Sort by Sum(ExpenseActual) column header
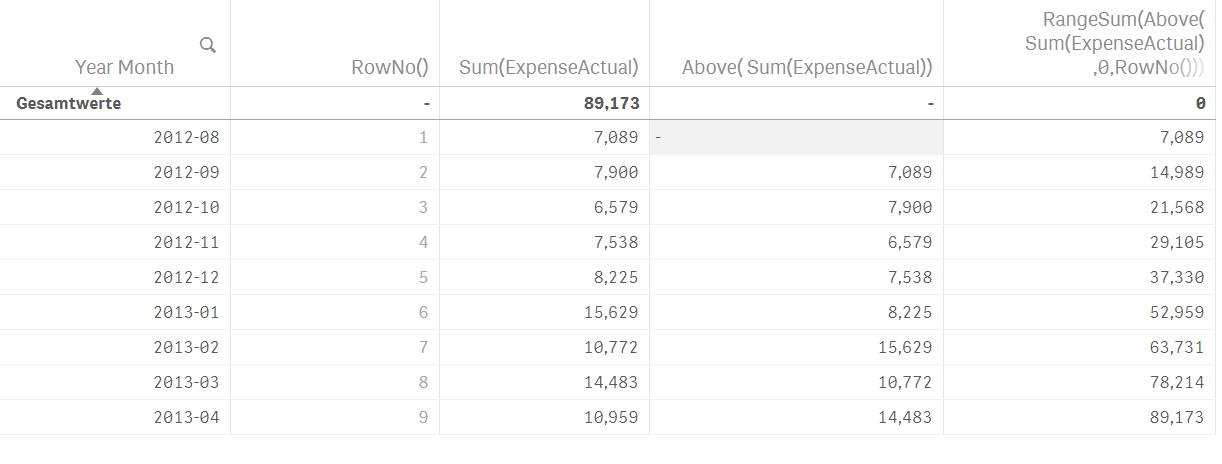This screenshot has width=1222, height=464. pos(548,67)
